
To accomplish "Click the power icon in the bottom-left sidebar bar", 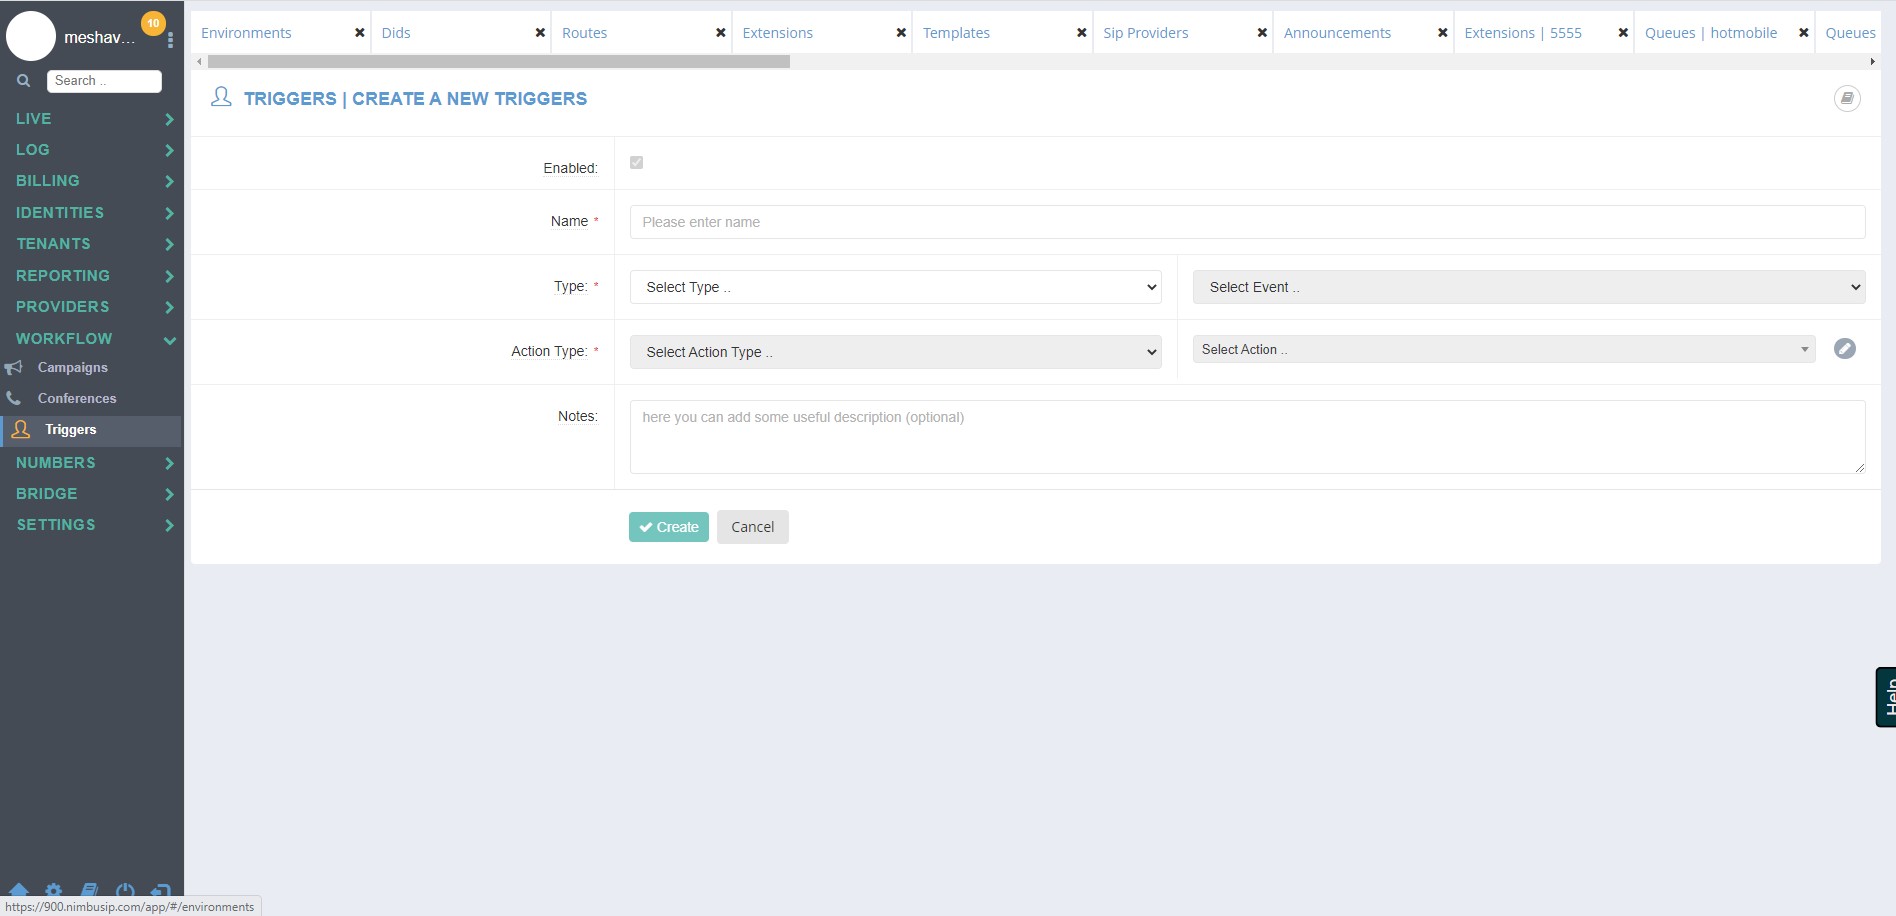I will pos(125,890).
